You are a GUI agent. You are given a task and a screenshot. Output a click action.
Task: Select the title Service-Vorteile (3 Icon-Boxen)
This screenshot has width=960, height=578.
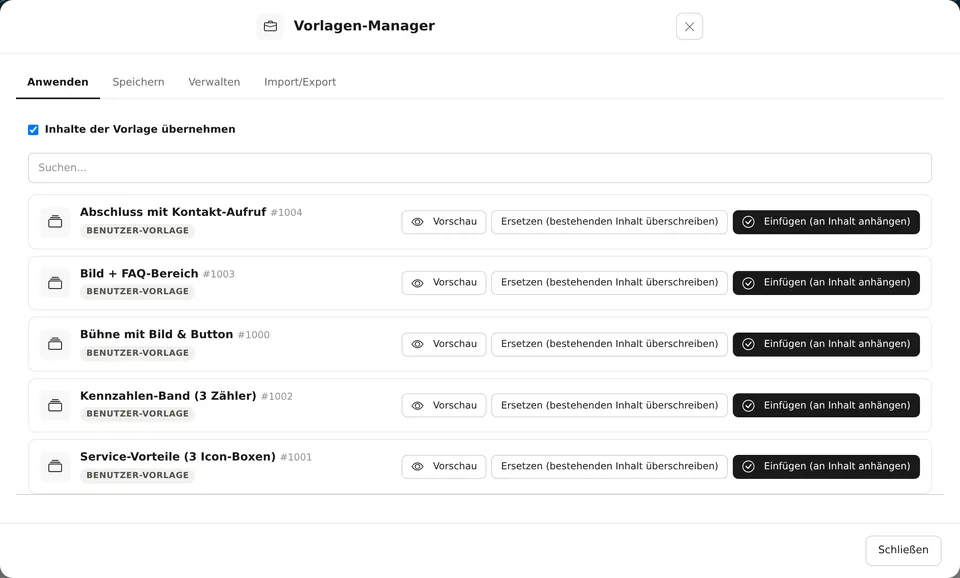click(178, 457)
